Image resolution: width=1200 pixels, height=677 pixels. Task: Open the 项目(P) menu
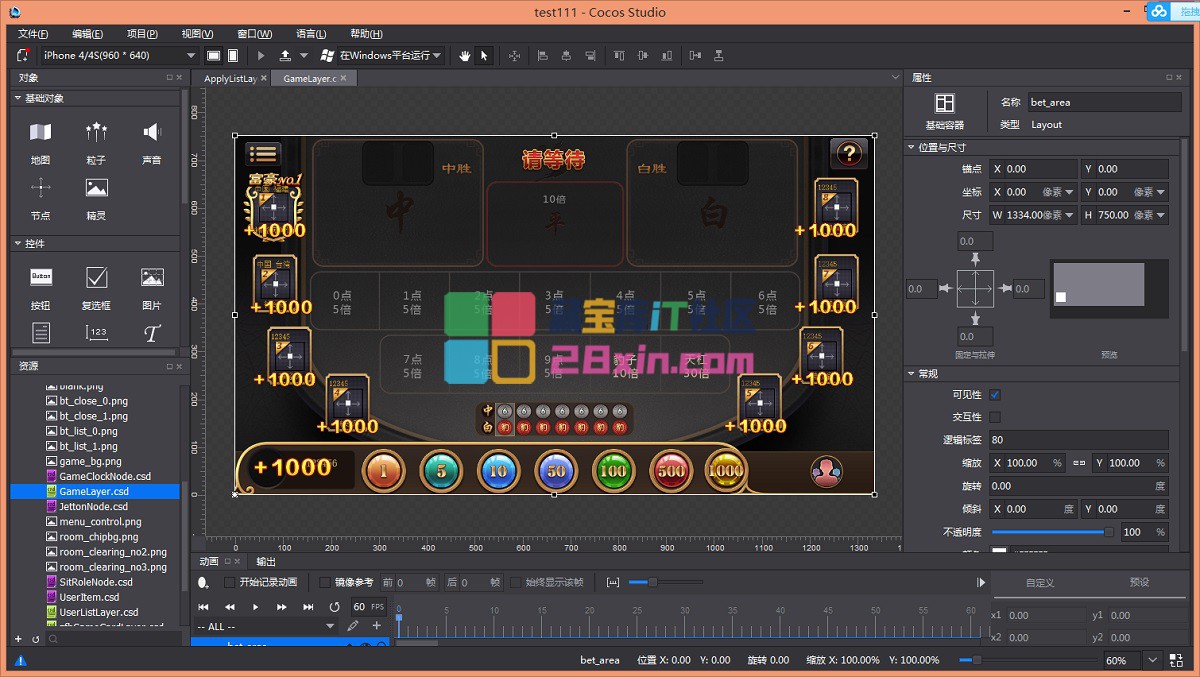point(143,34)
